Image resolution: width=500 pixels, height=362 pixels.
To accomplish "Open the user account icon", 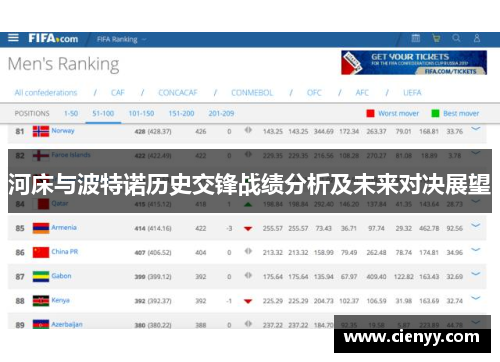I will (477, 38).
